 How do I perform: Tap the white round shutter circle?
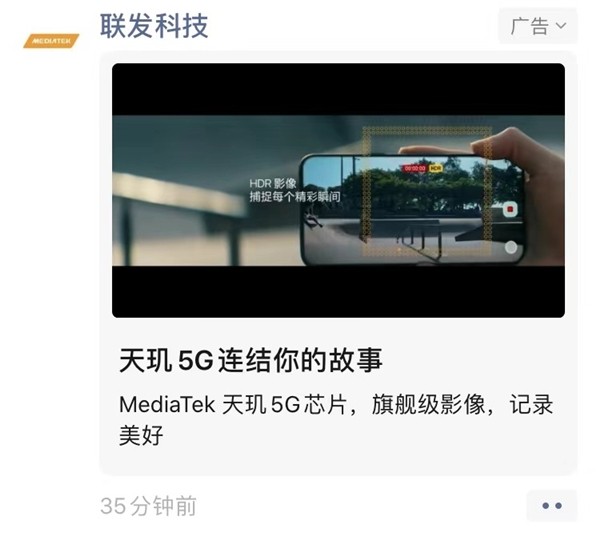point(511,248)
